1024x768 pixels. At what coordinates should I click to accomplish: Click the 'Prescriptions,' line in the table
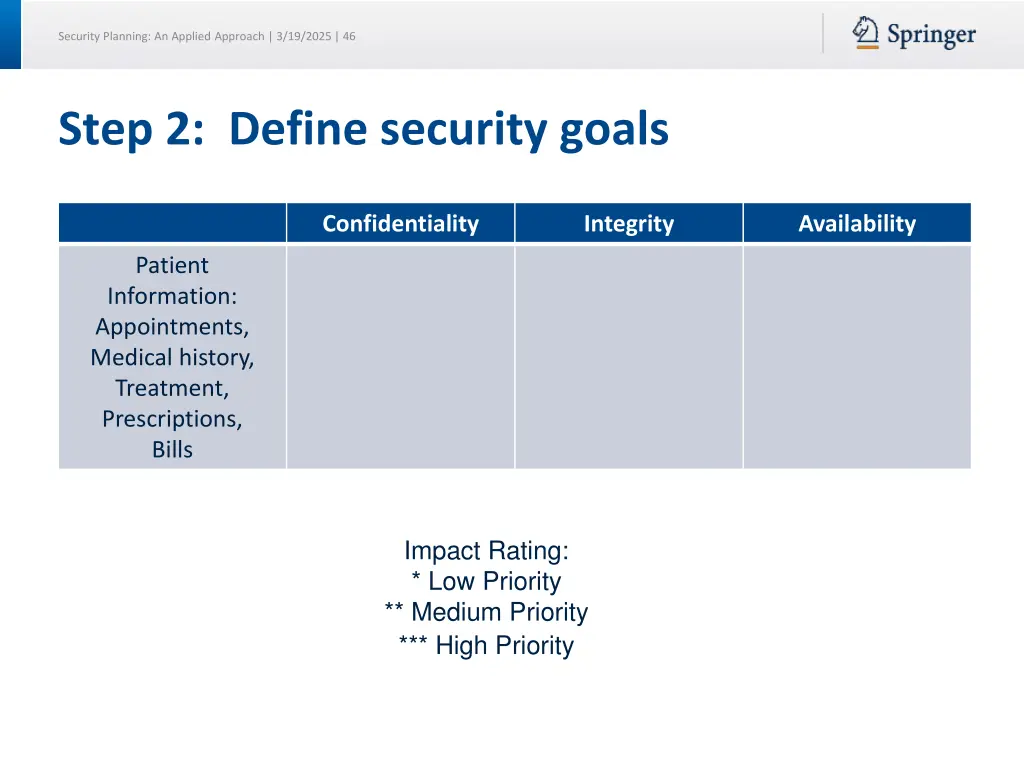[172, 419]
